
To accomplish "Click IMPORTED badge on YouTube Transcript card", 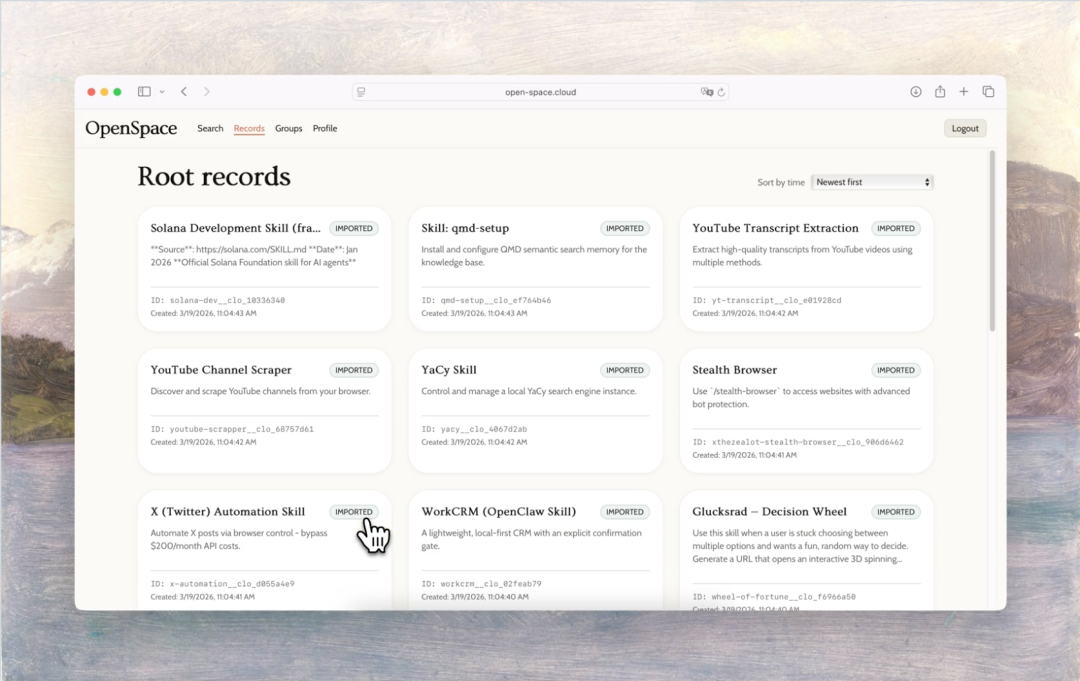I will pyautogui.click(x=895, y=228).
